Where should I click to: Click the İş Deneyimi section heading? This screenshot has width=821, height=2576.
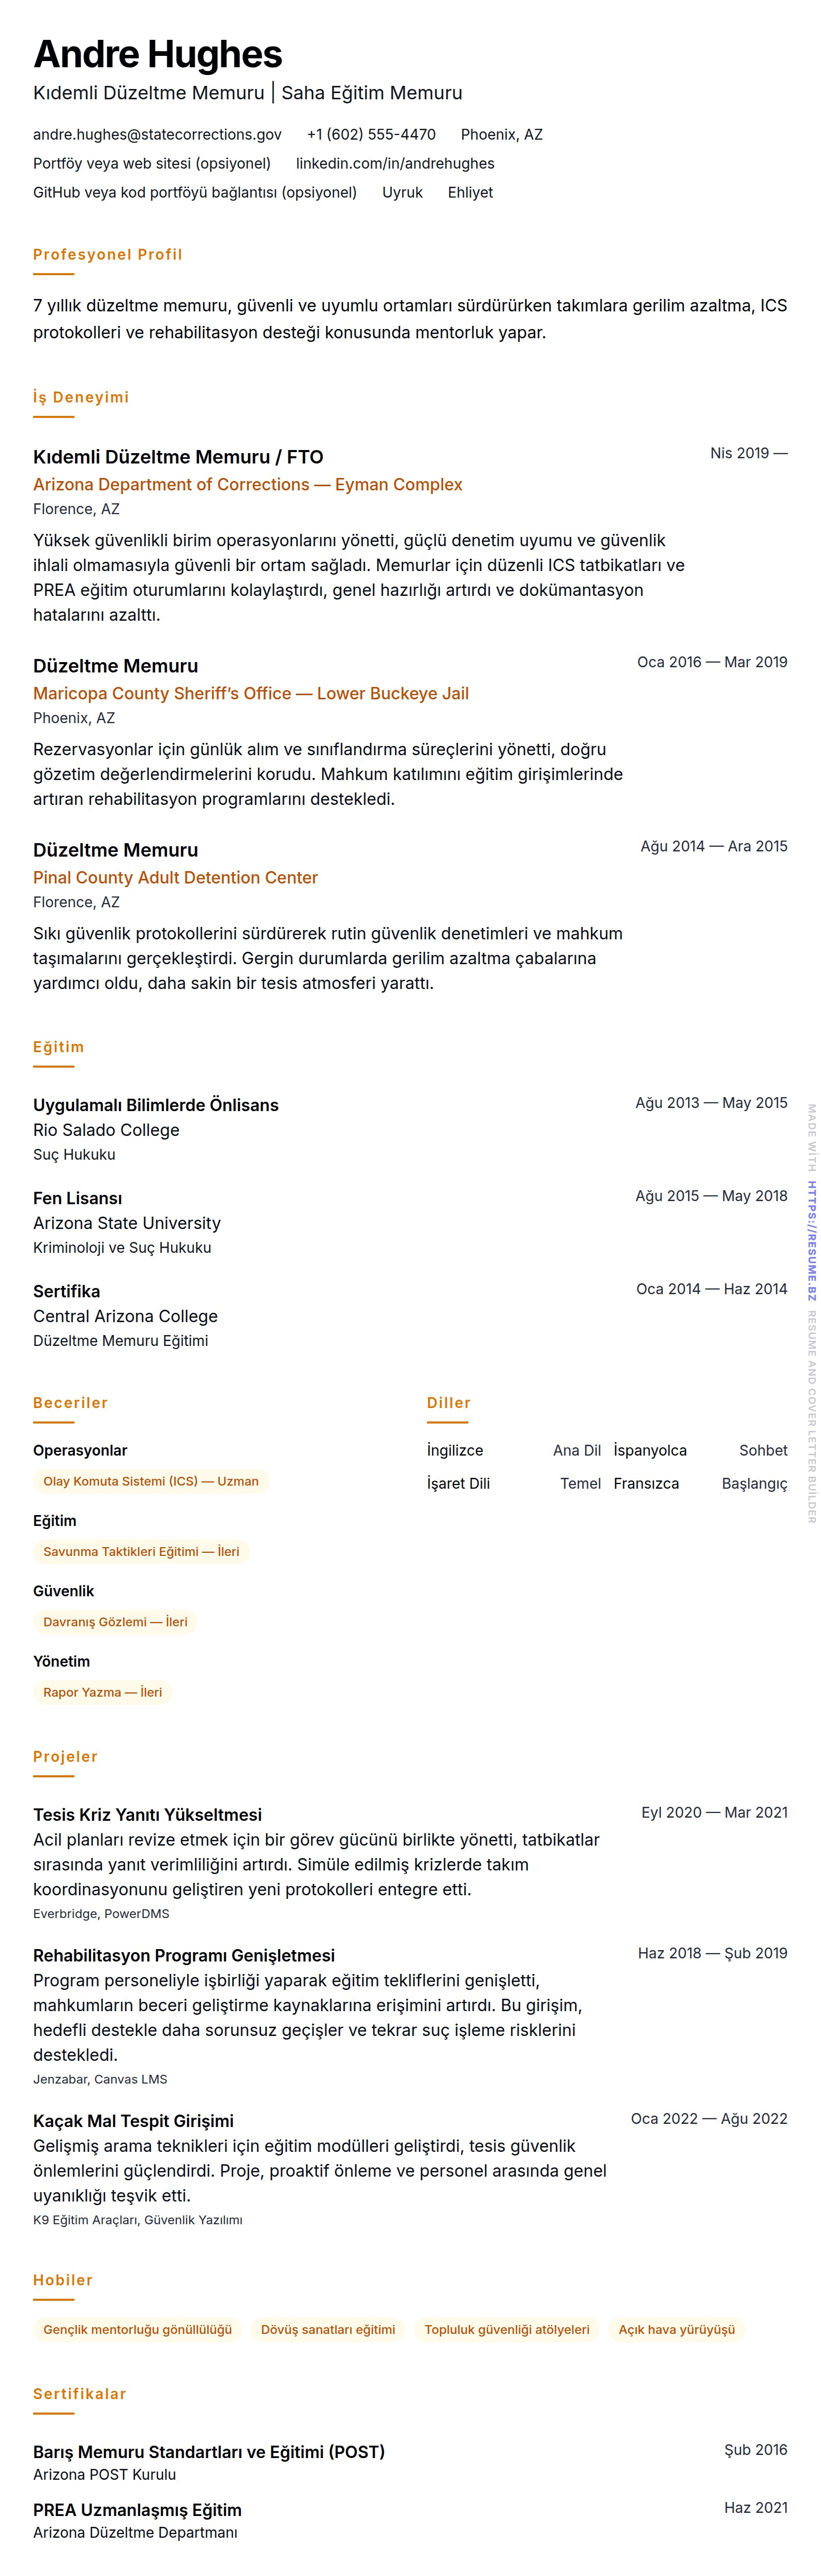(x=81, y=397)
